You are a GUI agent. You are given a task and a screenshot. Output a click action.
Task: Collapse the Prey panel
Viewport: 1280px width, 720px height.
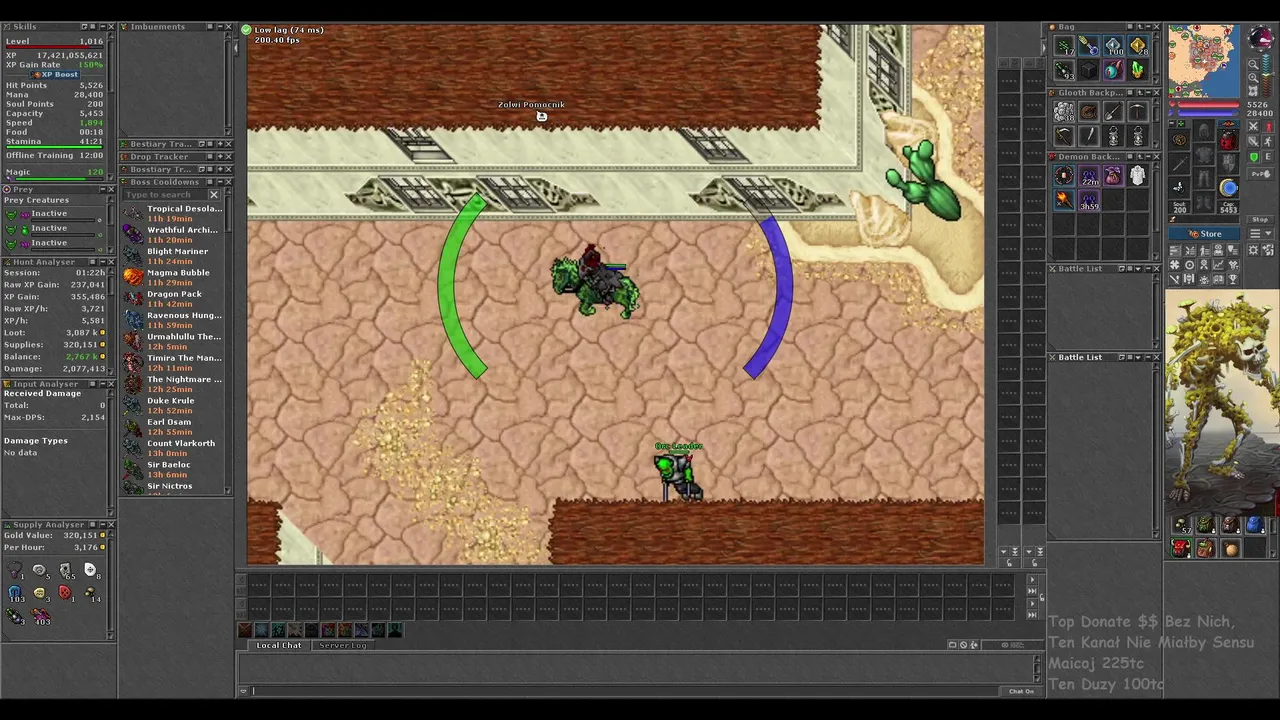[102, 190]
